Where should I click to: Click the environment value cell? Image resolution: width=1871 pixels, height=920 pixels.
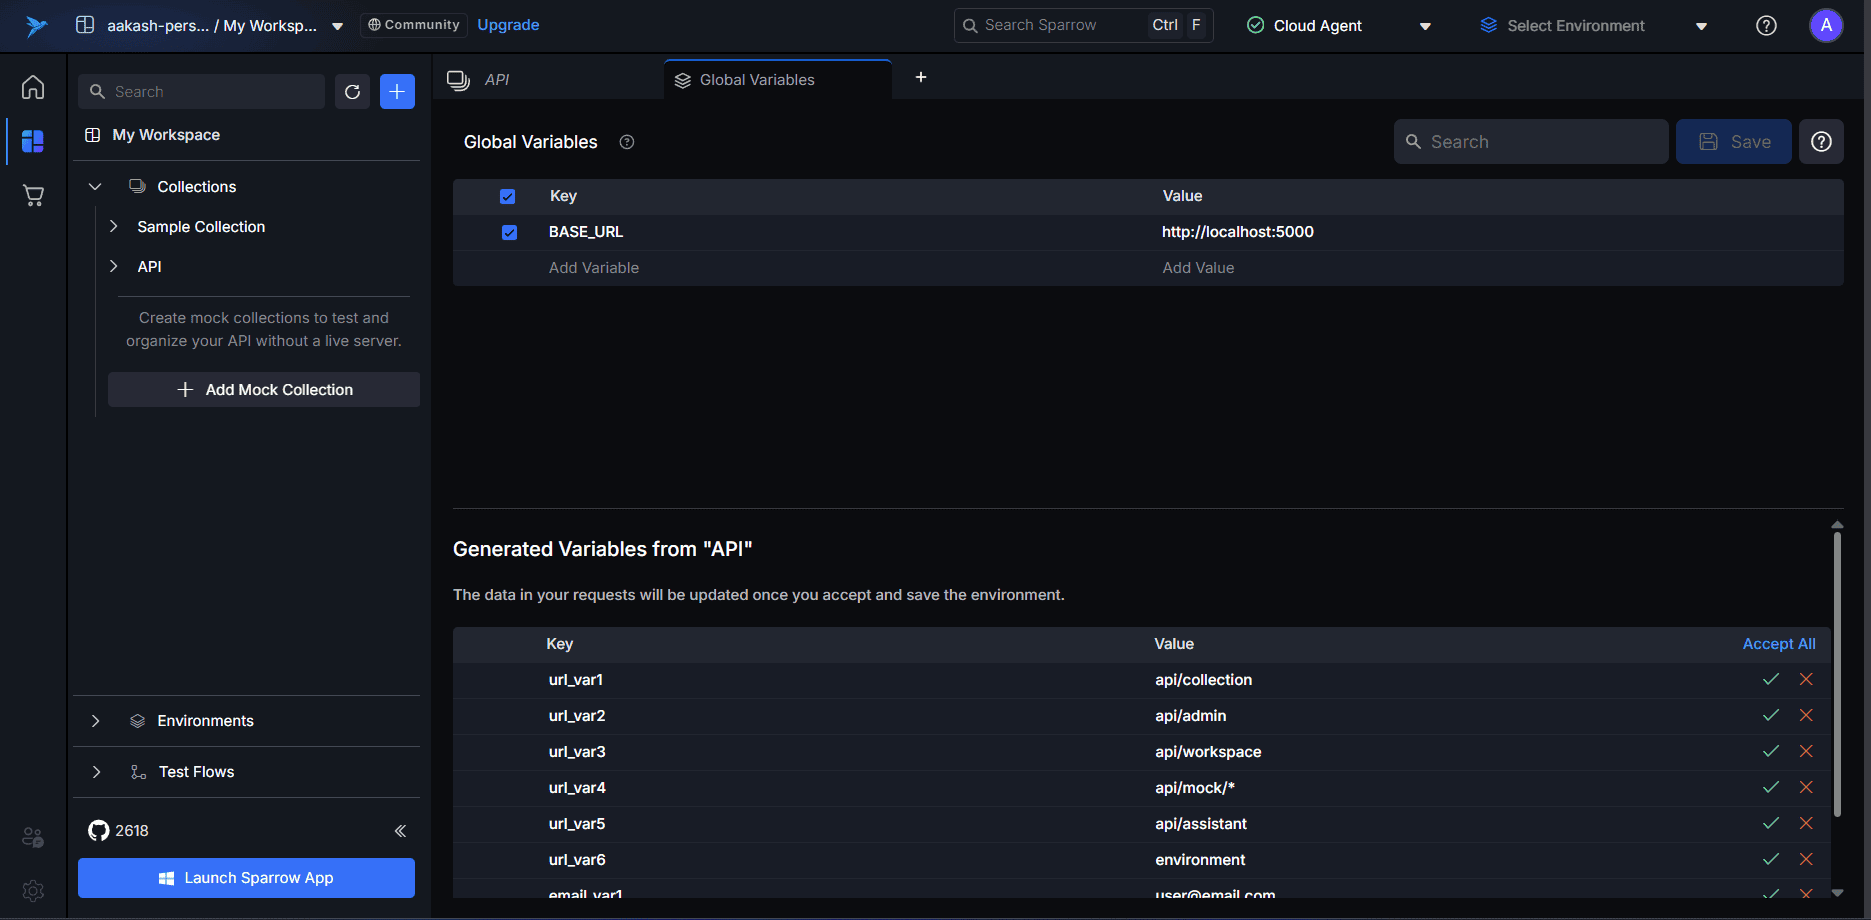click(x=1200, y=860)
